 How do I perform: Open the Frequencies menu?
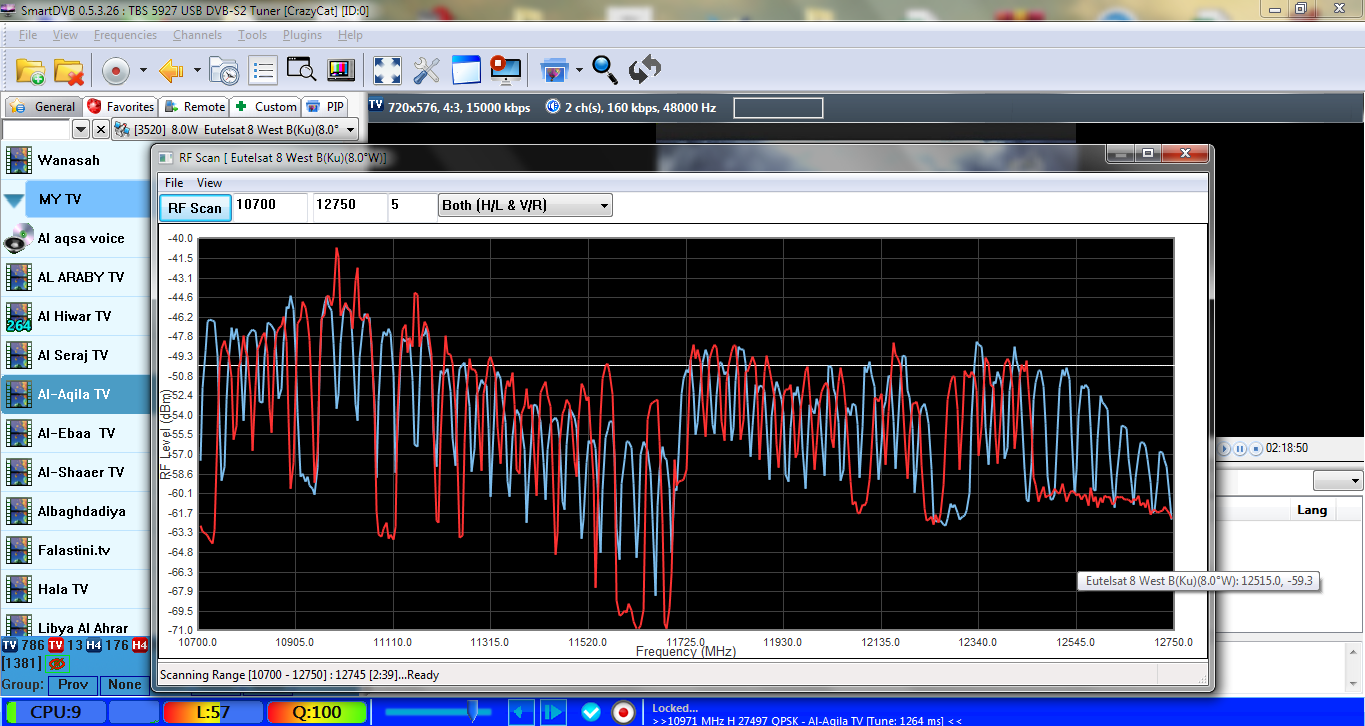125,35
